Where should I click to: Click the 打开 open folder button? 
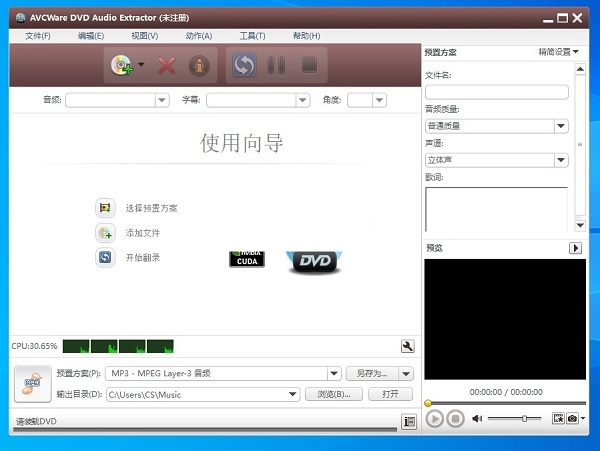click(x=390, y=394)
